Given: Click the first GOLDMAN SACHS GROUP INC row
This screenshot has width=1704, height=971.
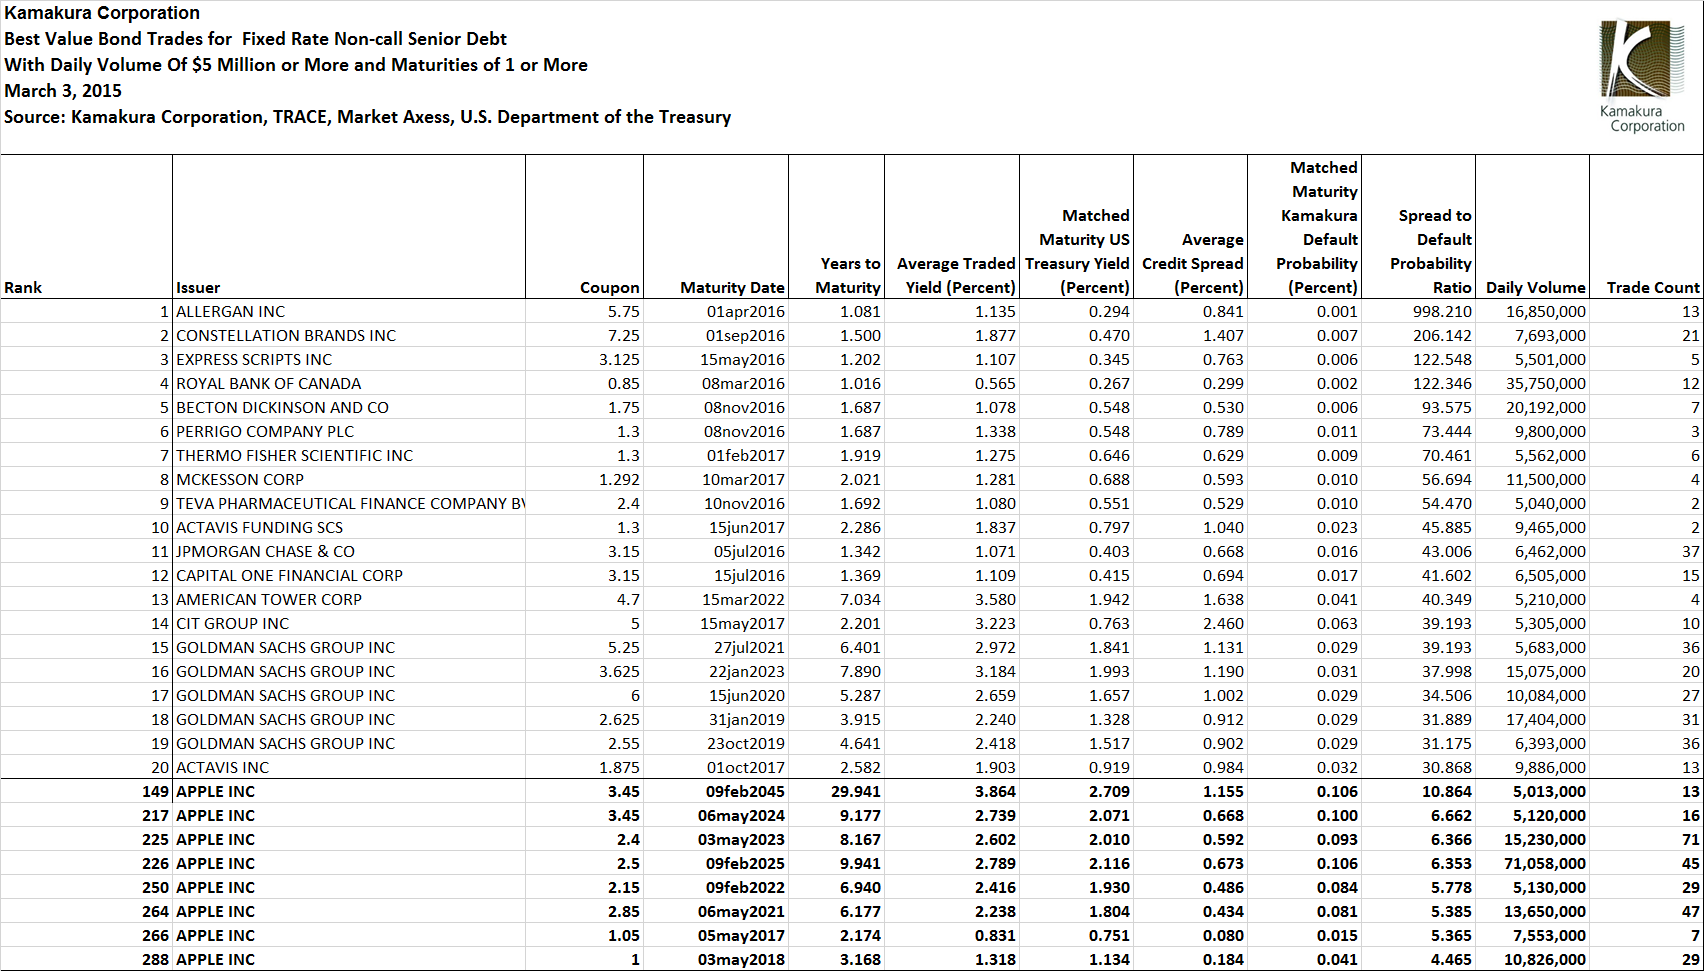Looking at the screenshot, I should tap(285, 647).
